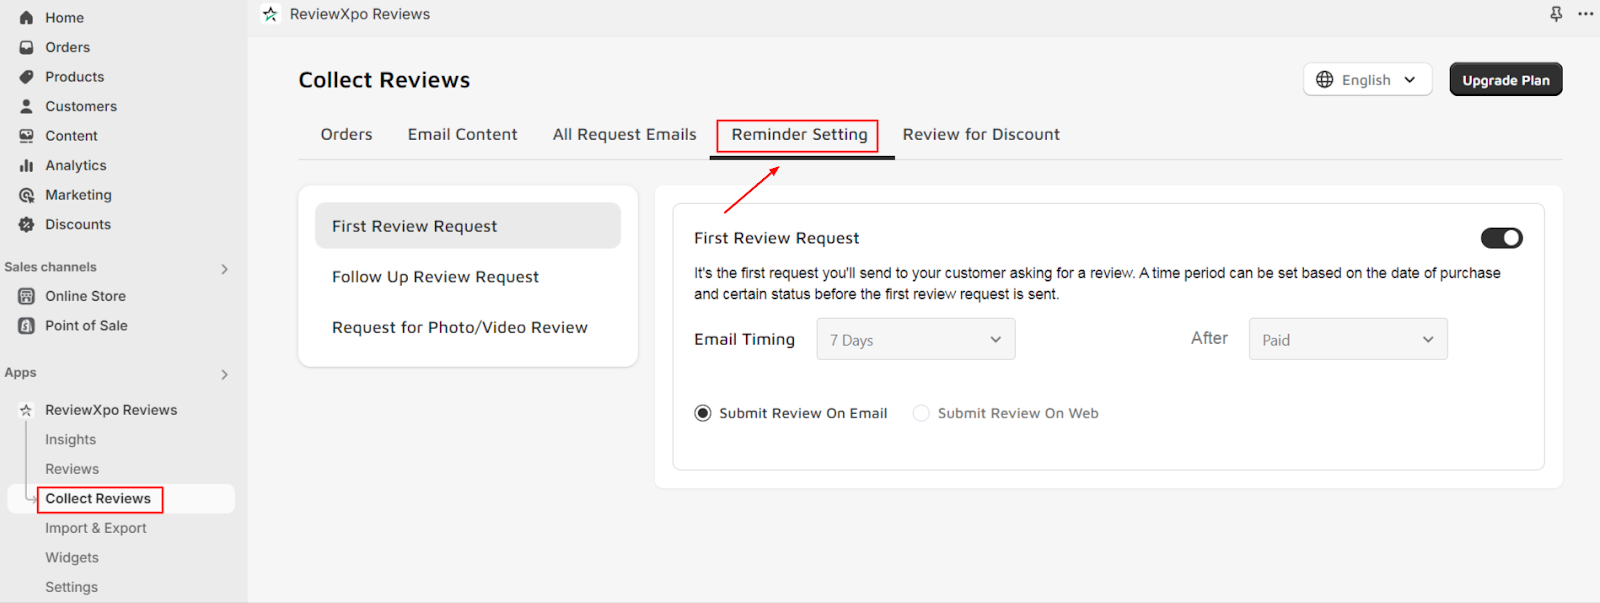The width and height of the screenshot is (1600, 603).
Task: Select First Review Request in left panel
Action: tap(468, 226)
